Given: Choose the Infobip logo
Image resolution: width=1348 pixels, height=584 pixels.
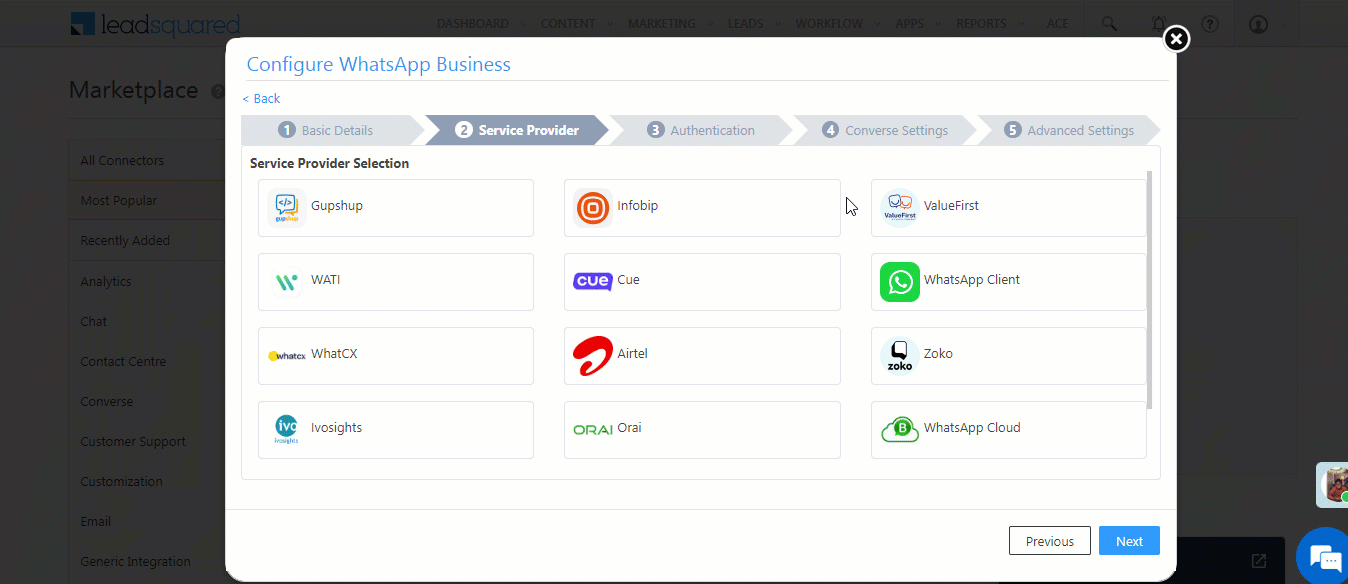Looking at the screenshot, I should point(592,208).
